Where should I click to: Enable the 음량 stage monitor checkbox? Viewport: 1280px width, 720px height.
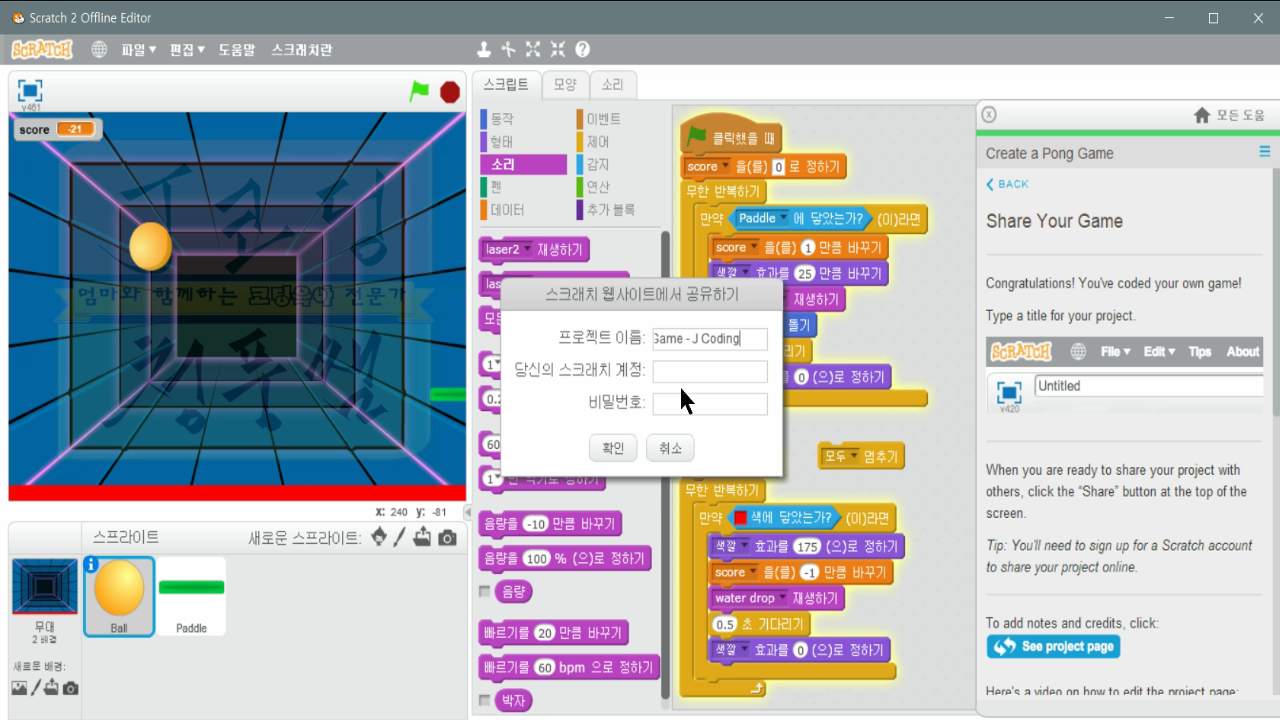[x=486, y=591]
